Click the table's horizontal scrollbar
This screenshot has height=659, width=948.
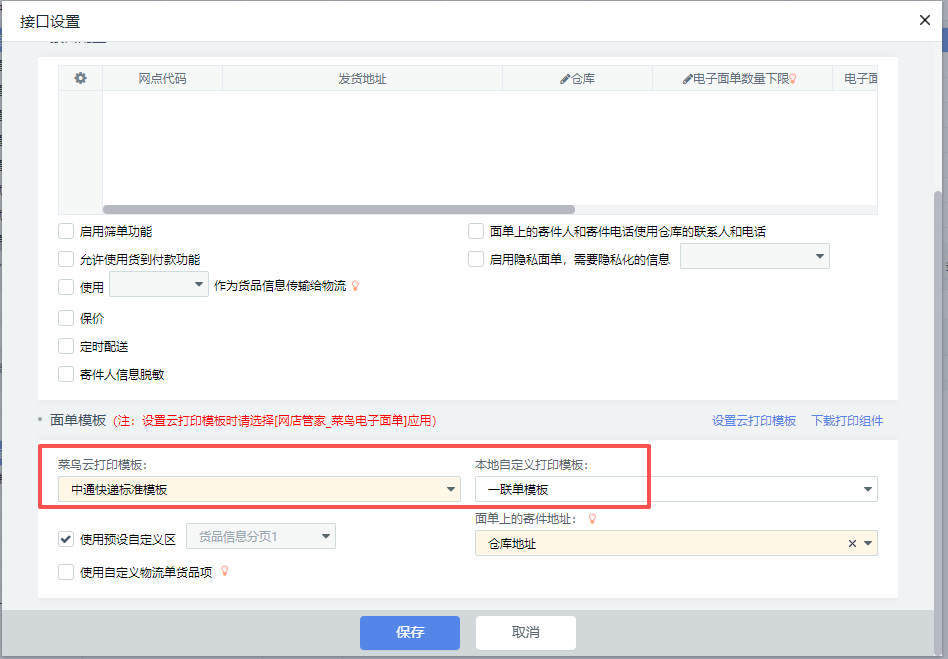pyautogui.click(x=338, y=210)
